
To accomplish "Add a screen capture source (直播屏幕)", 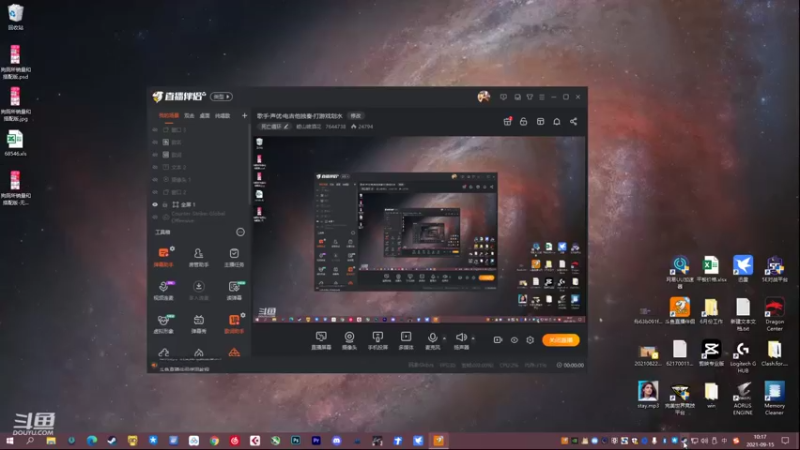I will (321, 340).
